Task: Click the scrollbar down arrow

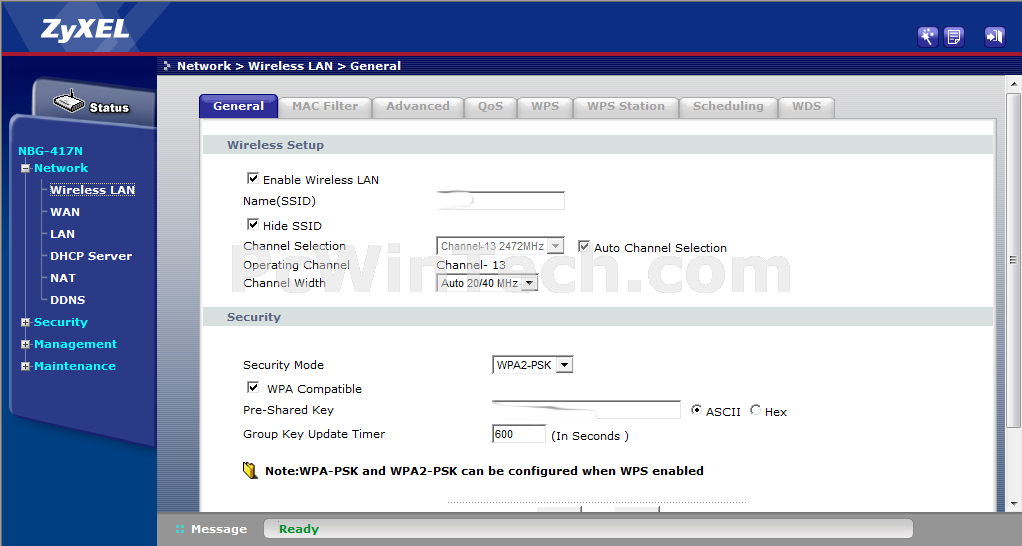Action: pos(1014,504)
